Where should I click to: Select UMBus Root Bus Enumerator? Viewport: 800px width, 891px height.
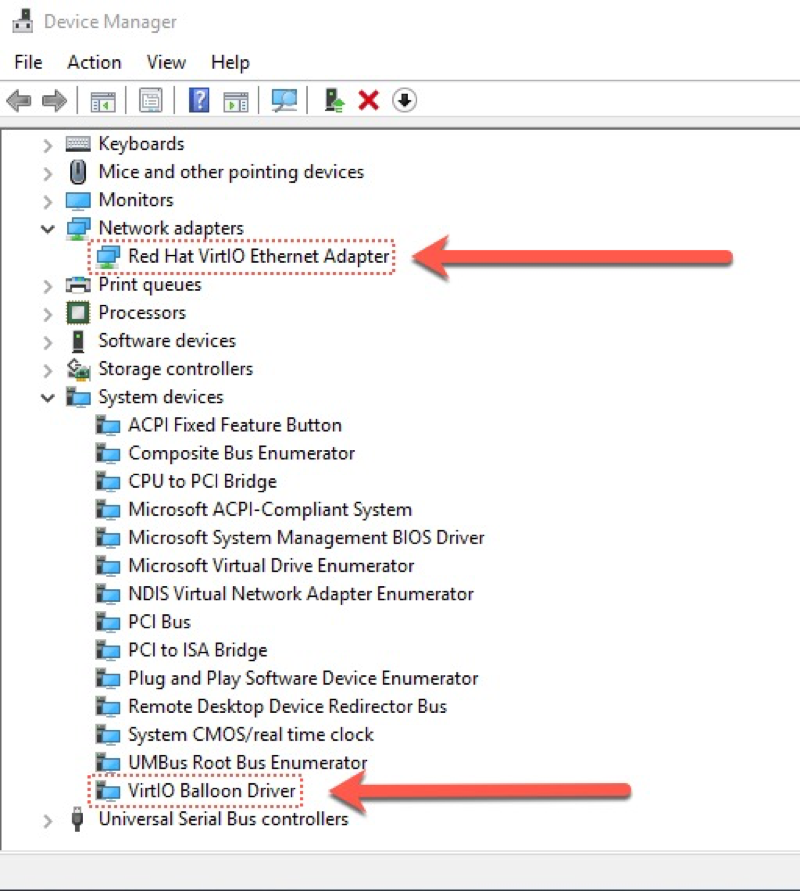[x=248, y=763]
